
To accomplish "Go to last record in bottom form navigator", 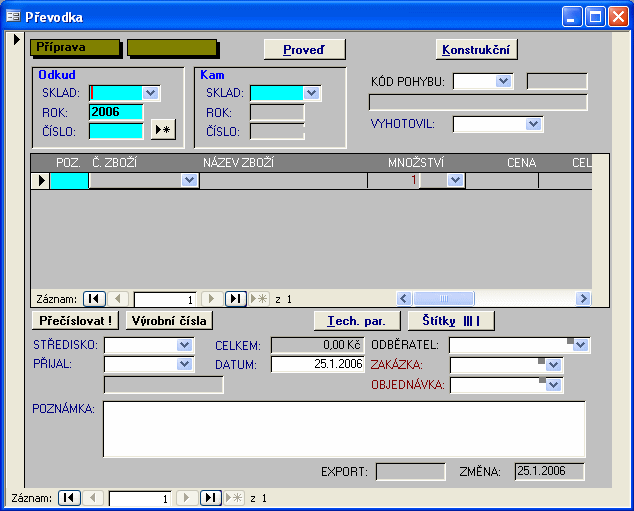I will point(211,498).
